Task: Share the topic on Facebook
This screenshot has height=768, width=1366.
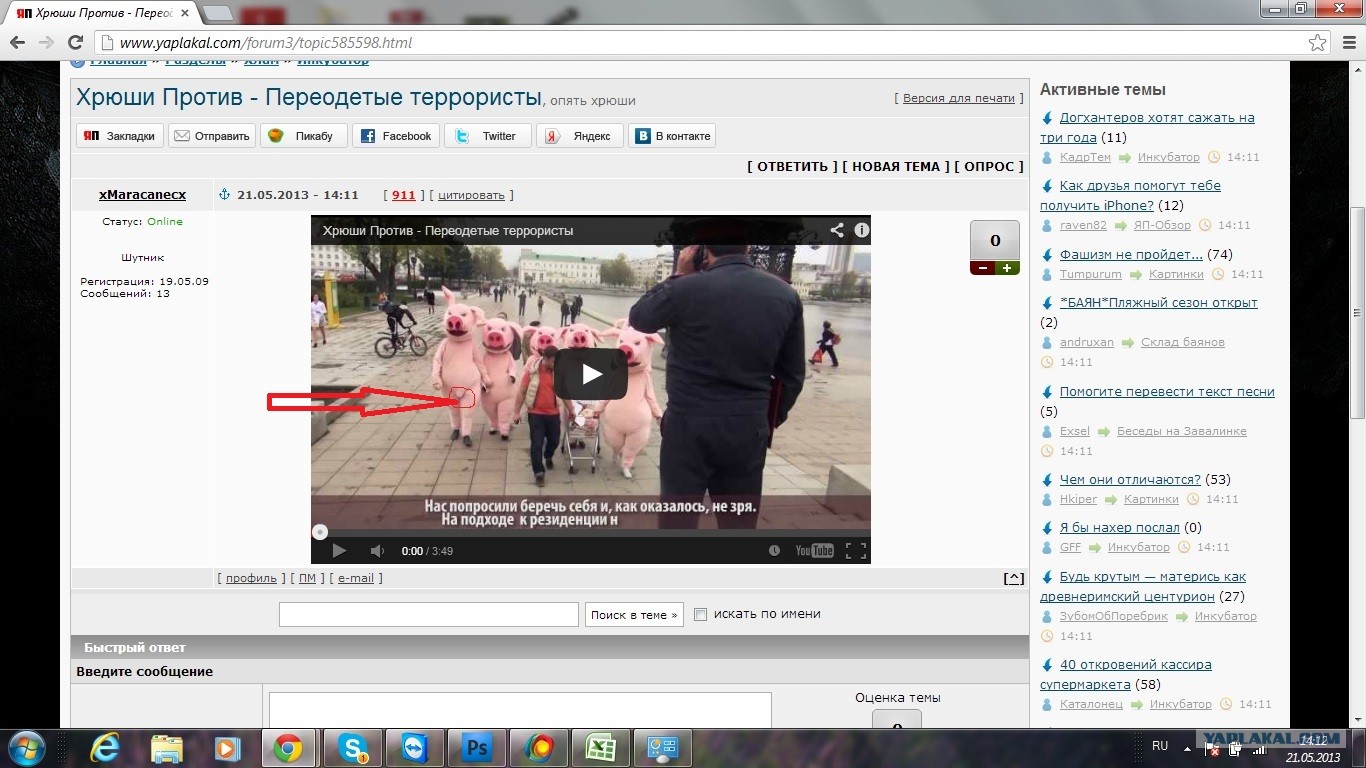Action: click(396, 136)
